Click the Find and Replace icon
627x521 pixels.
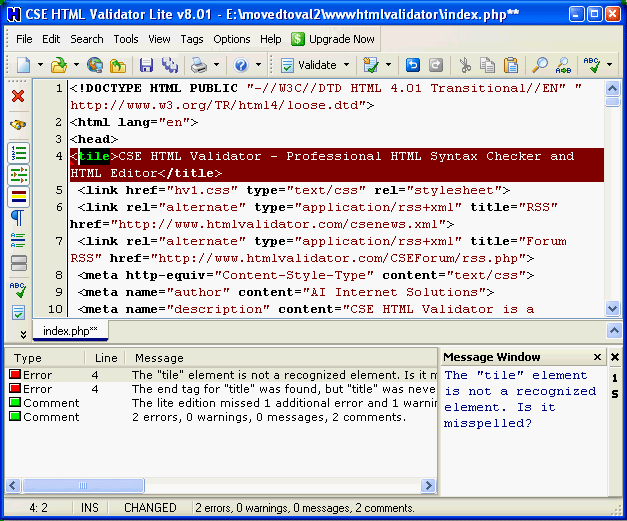click(563, 65)
